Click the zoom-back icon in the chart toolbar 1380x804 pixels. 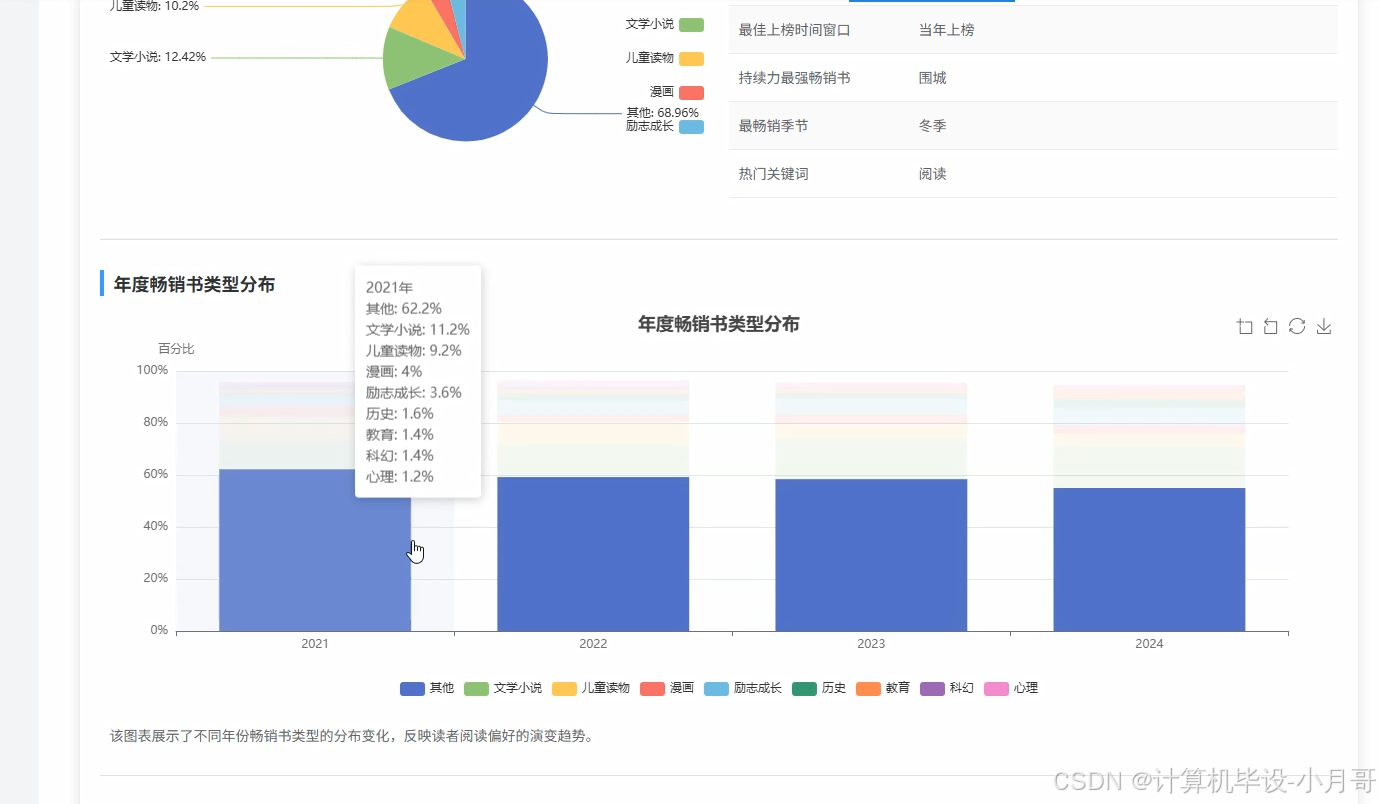point(1270,326)
